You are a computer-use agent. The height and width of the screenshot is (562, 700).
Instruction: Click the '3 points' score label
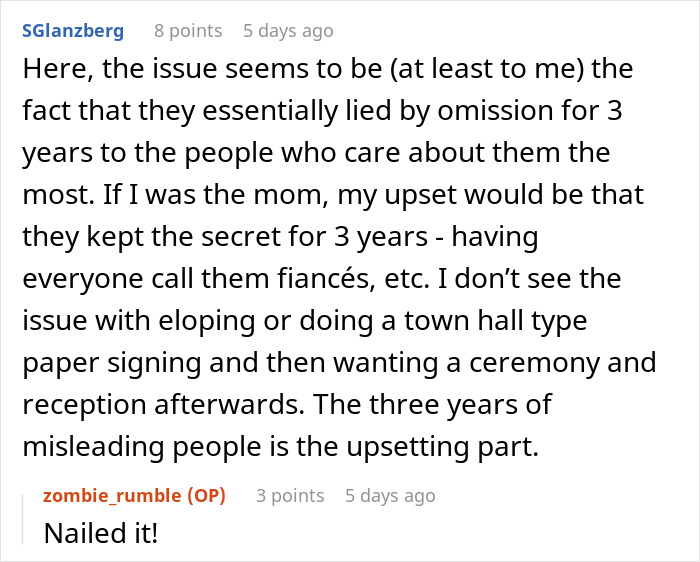point(290,495)
